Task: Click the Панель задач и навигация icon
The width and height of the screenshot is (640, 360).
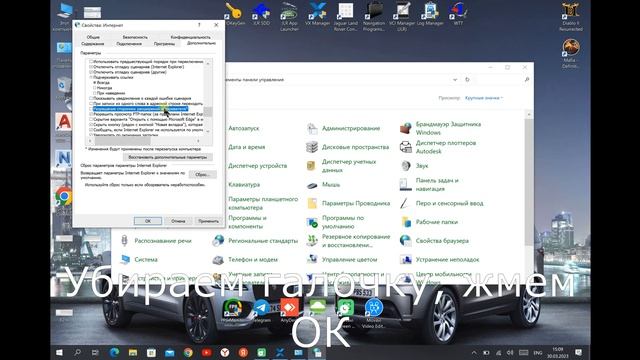Action: [406, 184]
